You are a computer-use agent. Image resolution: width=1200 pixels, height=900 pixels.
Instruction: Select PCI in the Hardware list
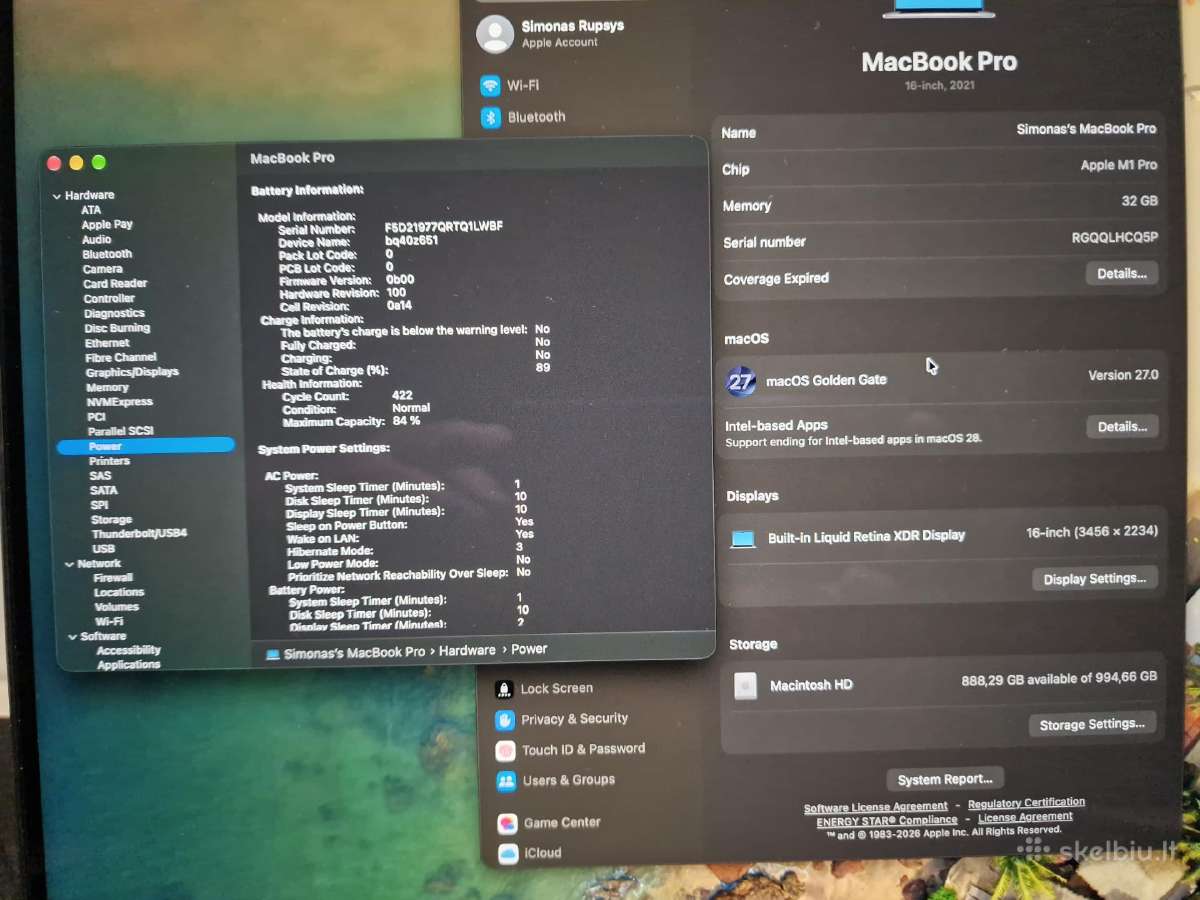point(96,417)
